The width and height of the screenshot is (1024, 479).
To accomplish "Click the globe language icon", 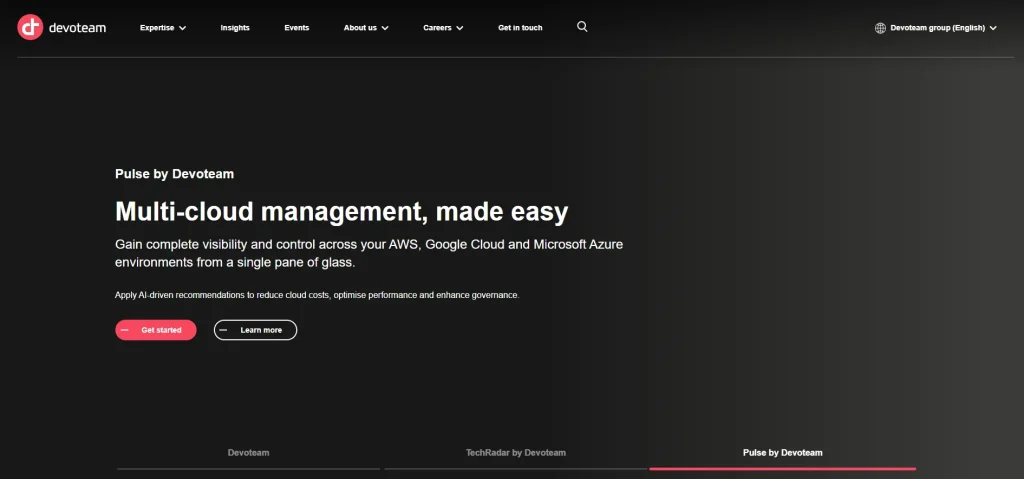I will tap(880, 28).
